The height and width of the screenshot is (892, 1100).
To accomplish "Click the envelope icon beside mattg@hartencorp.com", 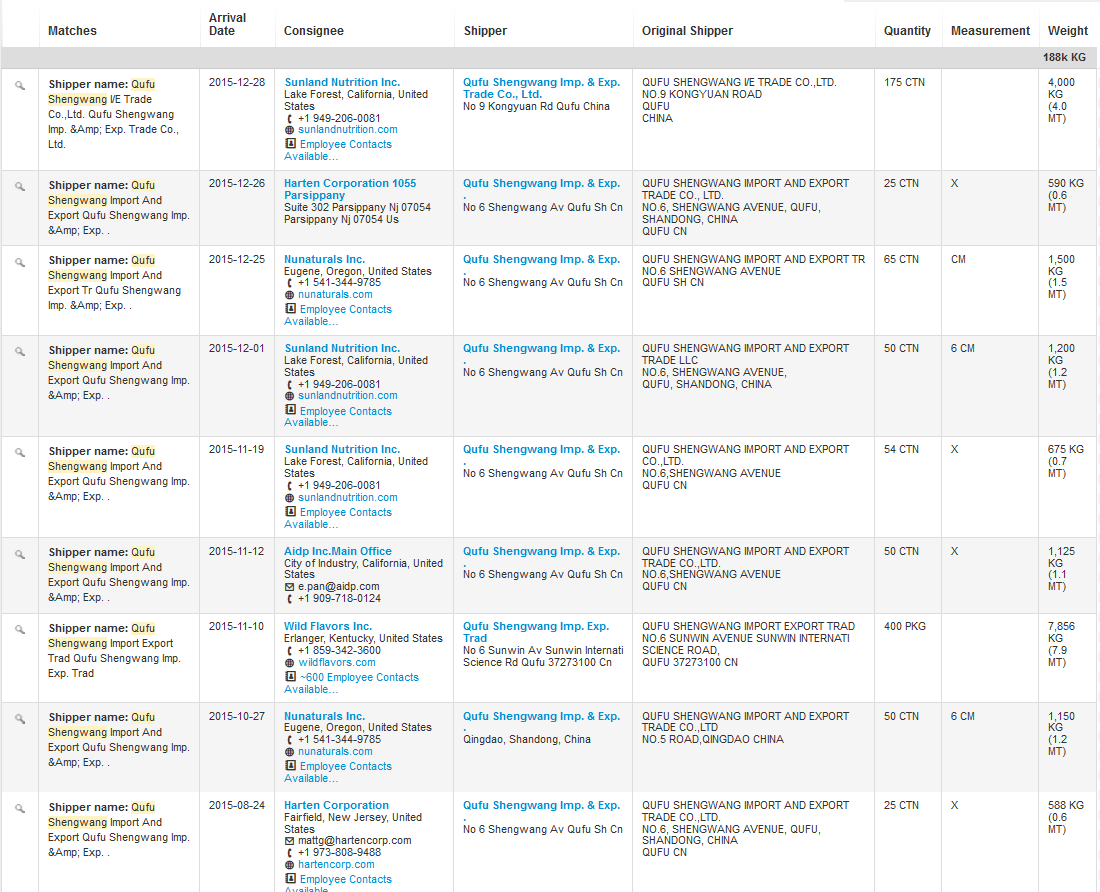I will click(x=289, y=841).
